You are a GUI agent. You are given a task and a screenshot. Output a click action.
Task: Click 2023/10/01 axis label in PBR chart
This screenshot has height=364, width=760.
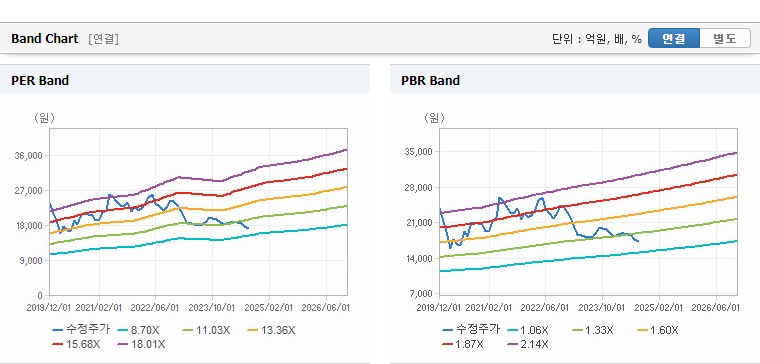coord(602,308)
